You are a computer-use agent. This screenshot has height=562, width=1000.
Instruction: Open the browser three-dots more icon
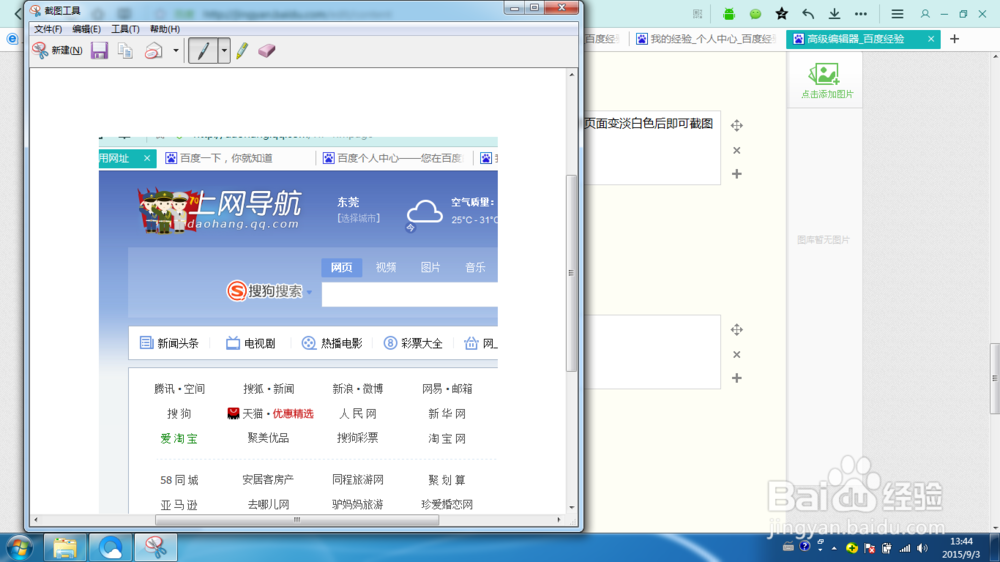(861, 13)
